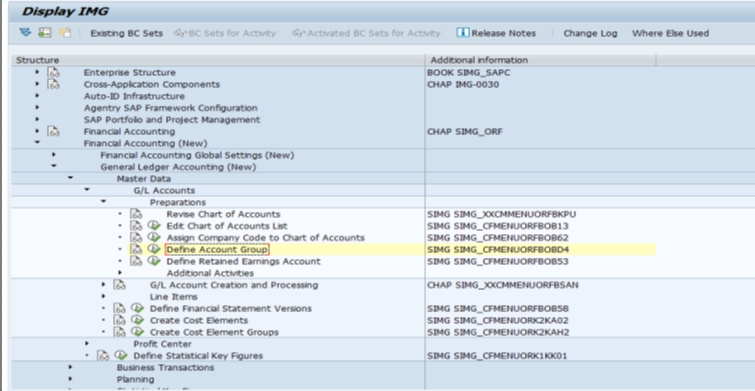The height and width of the screenshot is (391, 755).
Task: Open documentation for Define Statistical Key Figures
Action: tap(103, 356)
